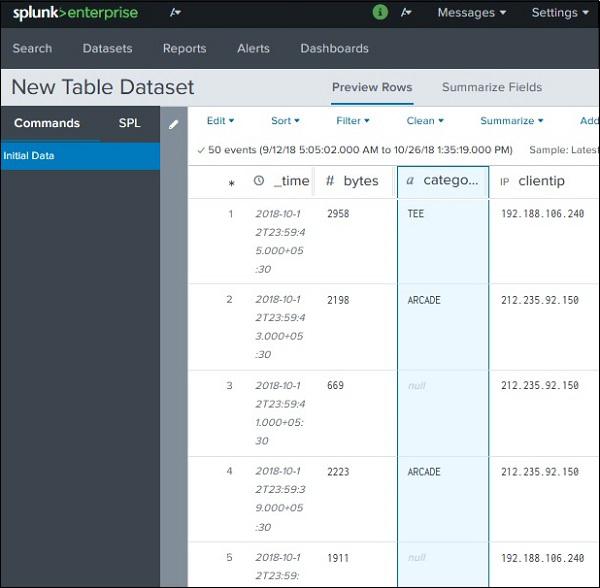Select row number 4
The image size is (600, 588).
point(230,471)
